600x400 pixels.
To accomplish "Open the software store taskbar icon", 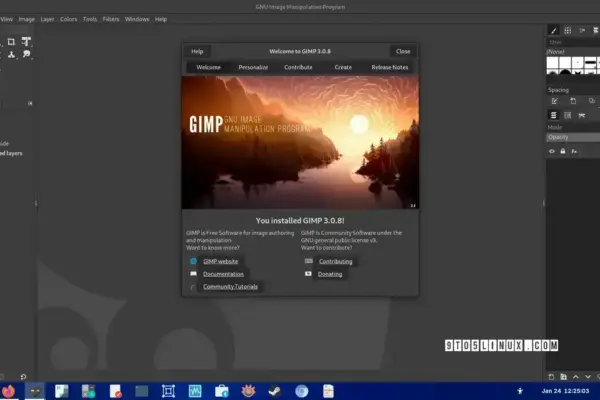I will [222, 391].
